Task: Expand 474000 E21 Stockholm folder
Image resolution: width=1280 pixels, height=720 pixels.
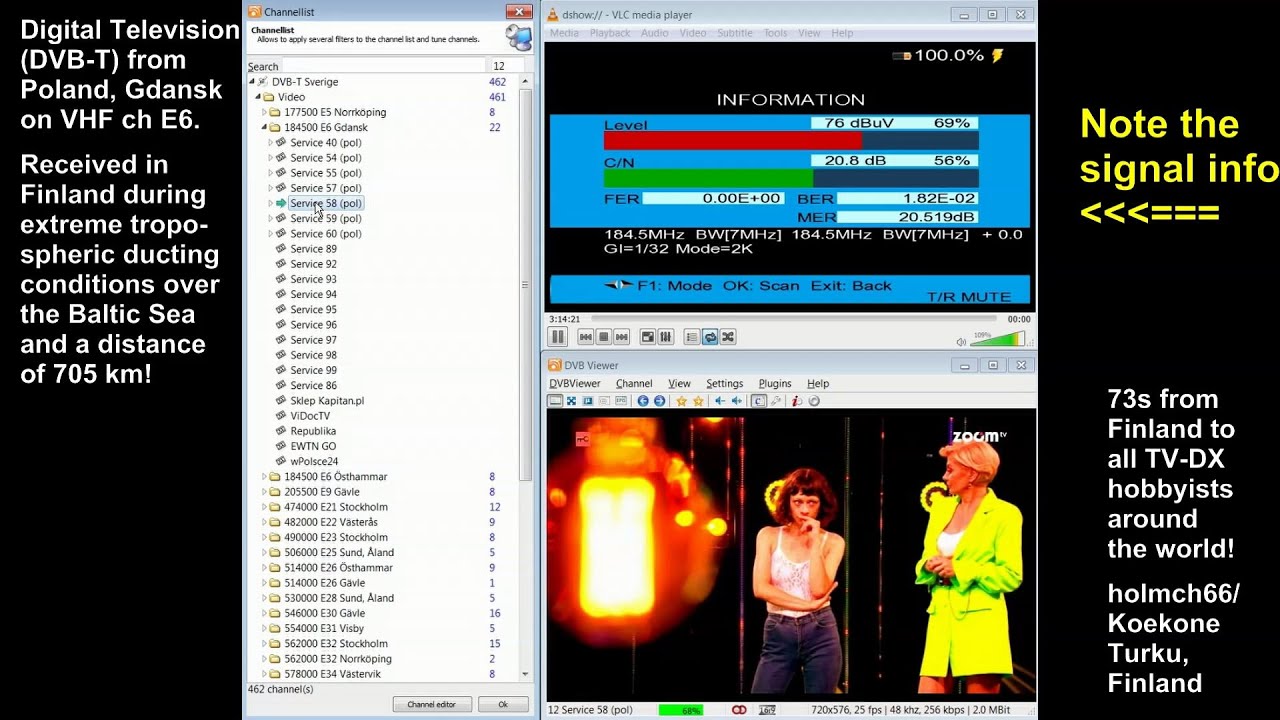Action: [264, 507]
